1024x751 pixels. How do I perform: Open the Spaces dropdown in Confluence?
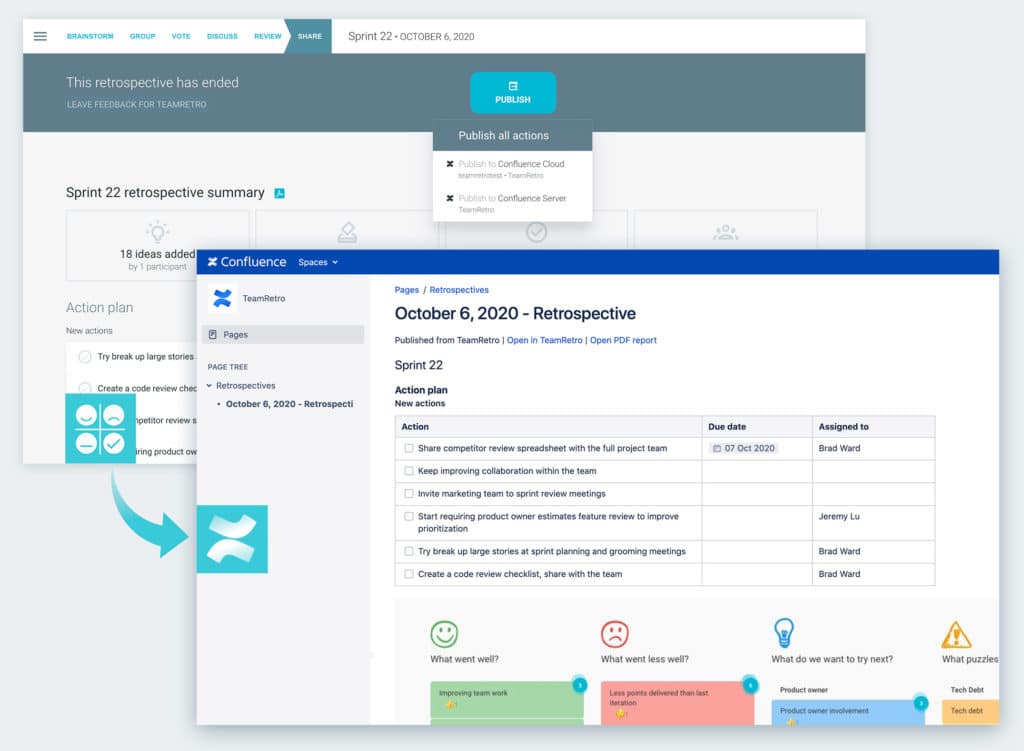pyautogui.click(x=317, y=262)
